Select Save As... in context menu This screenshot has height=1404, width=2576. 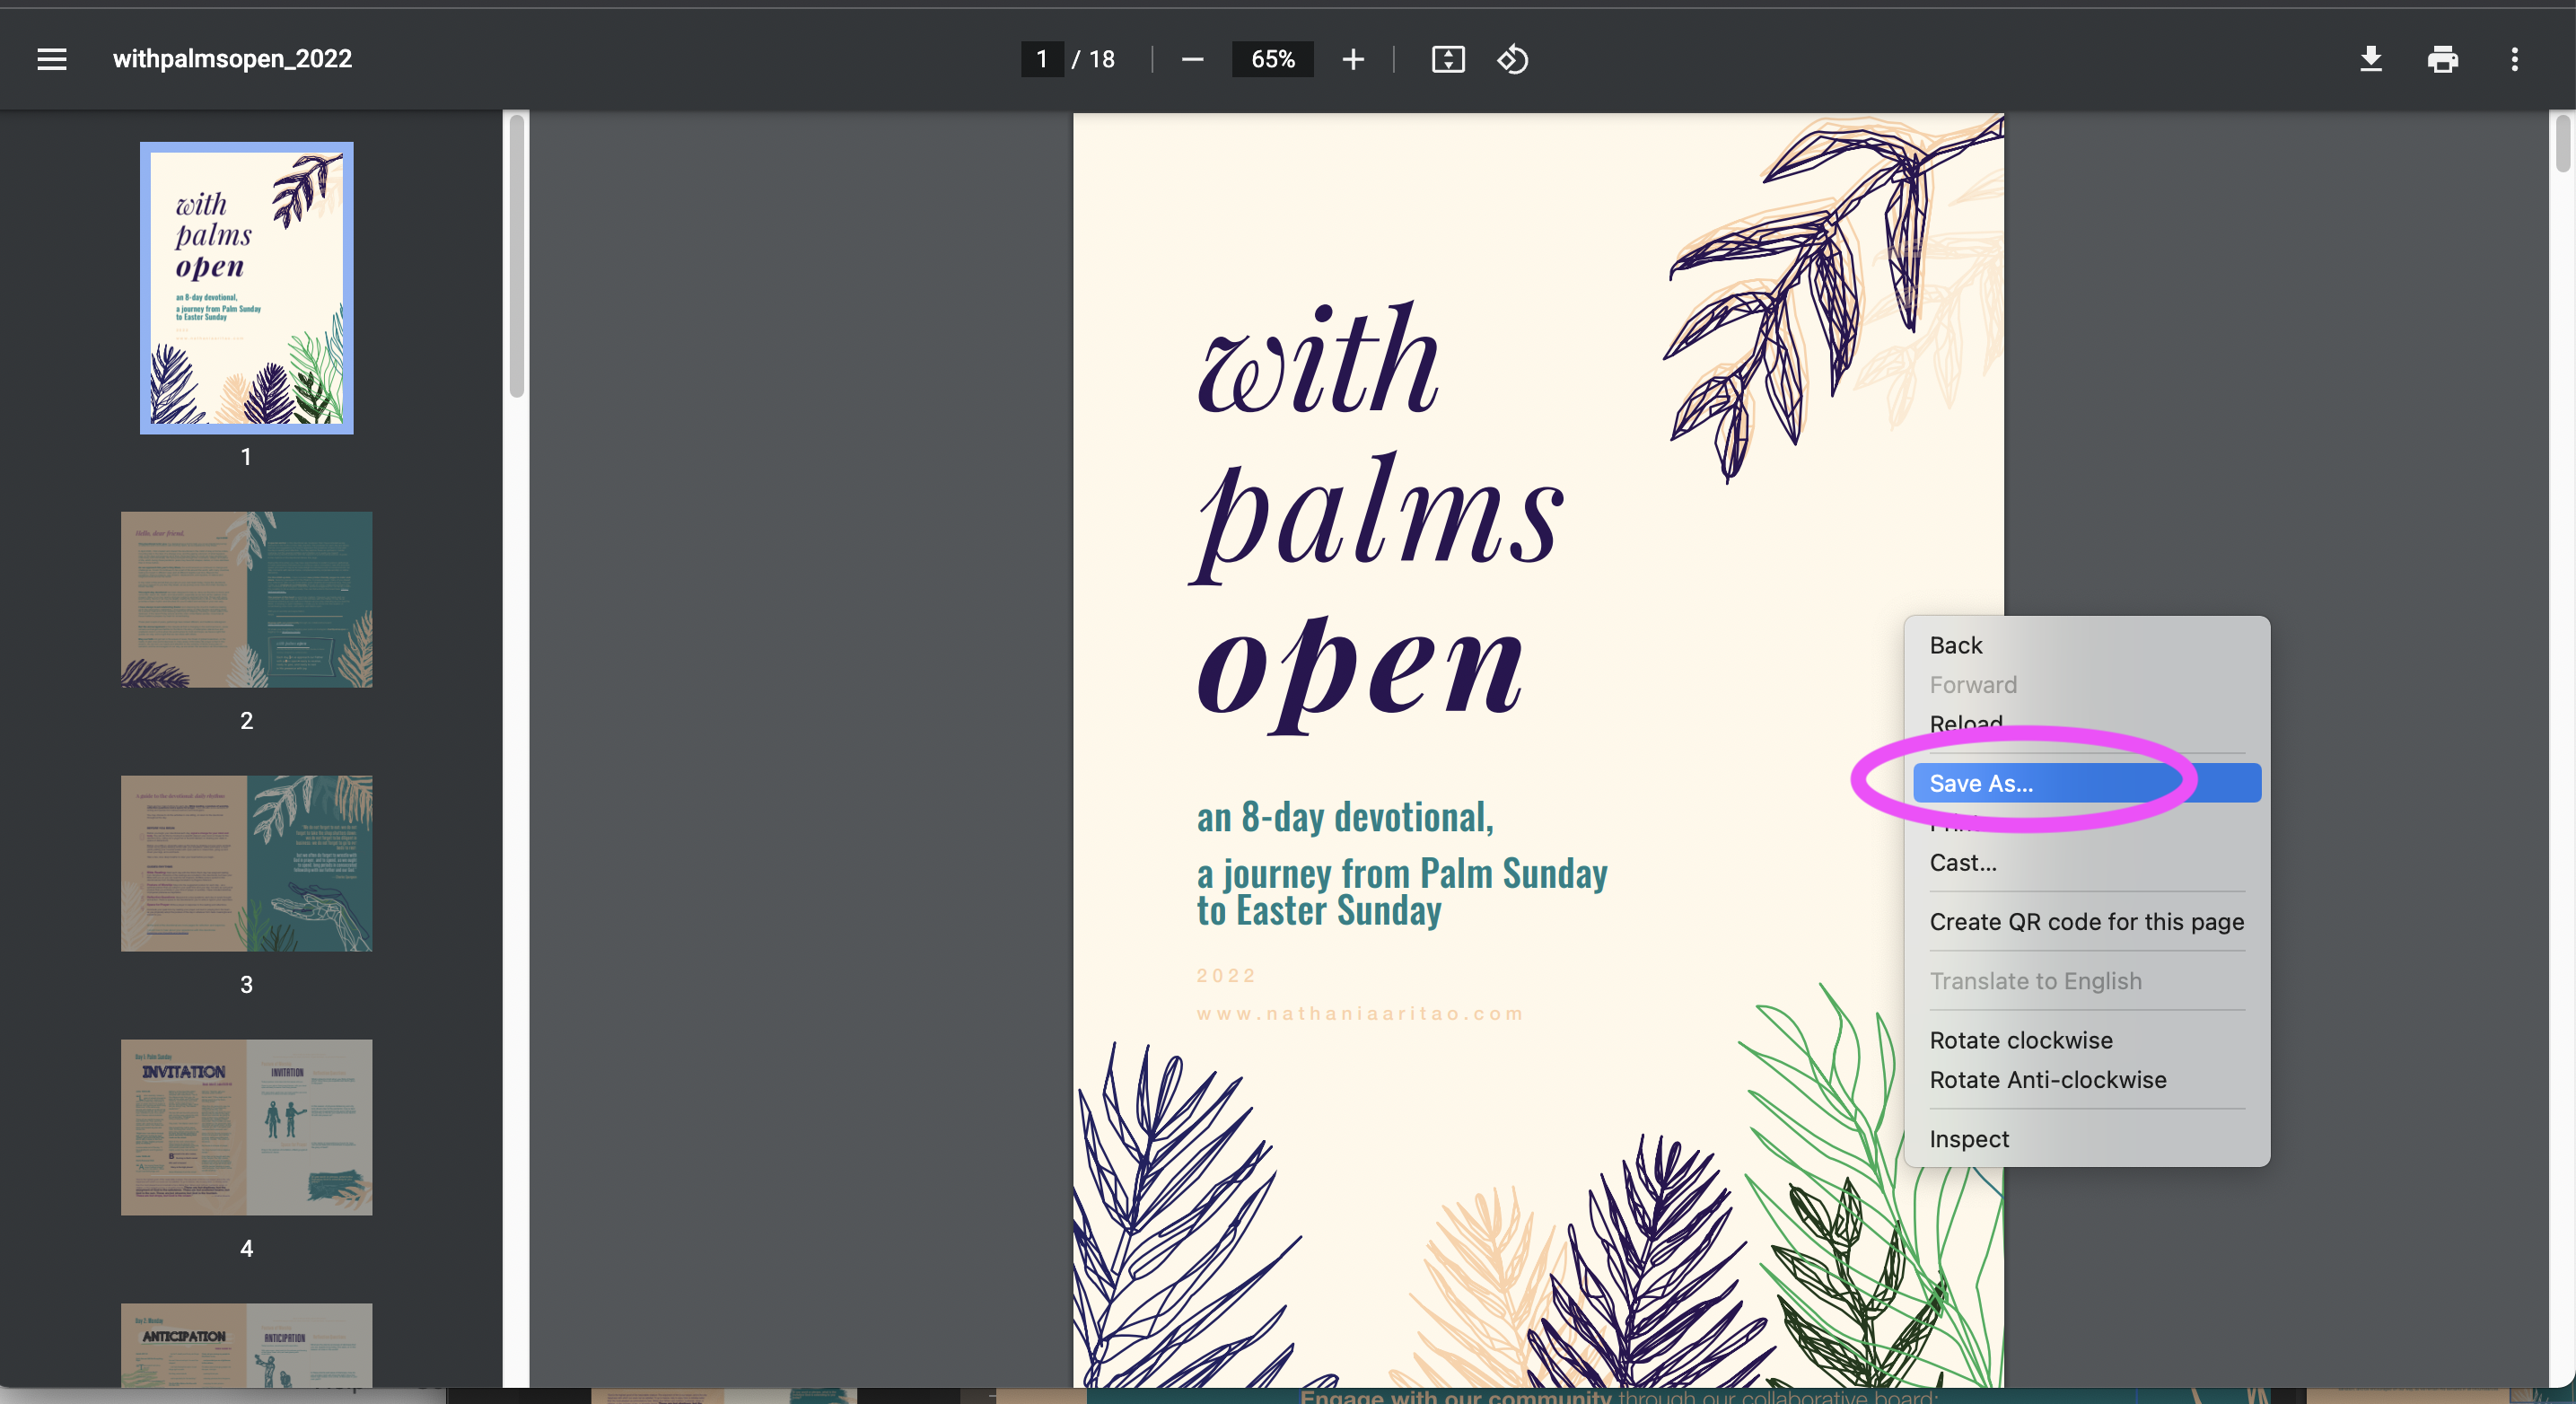point(1981,783)
